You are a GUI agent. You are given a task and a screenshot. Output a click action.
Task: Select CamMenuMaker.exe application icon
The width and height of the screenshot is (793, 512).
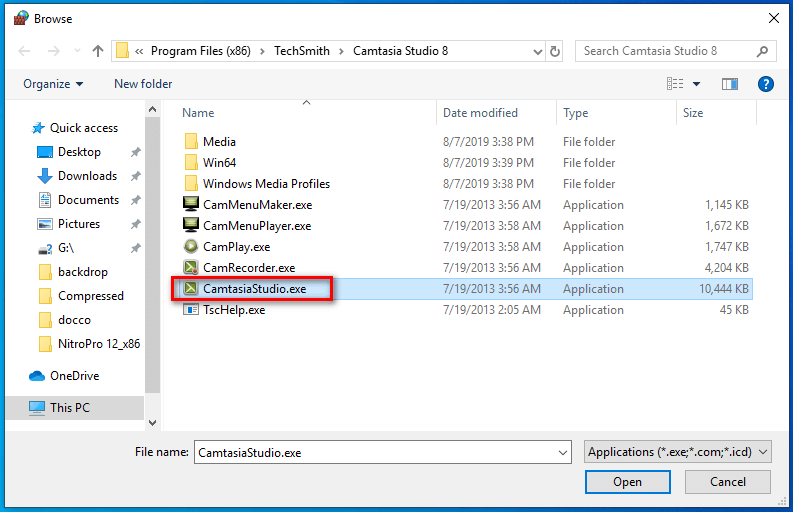pos(191,204)
